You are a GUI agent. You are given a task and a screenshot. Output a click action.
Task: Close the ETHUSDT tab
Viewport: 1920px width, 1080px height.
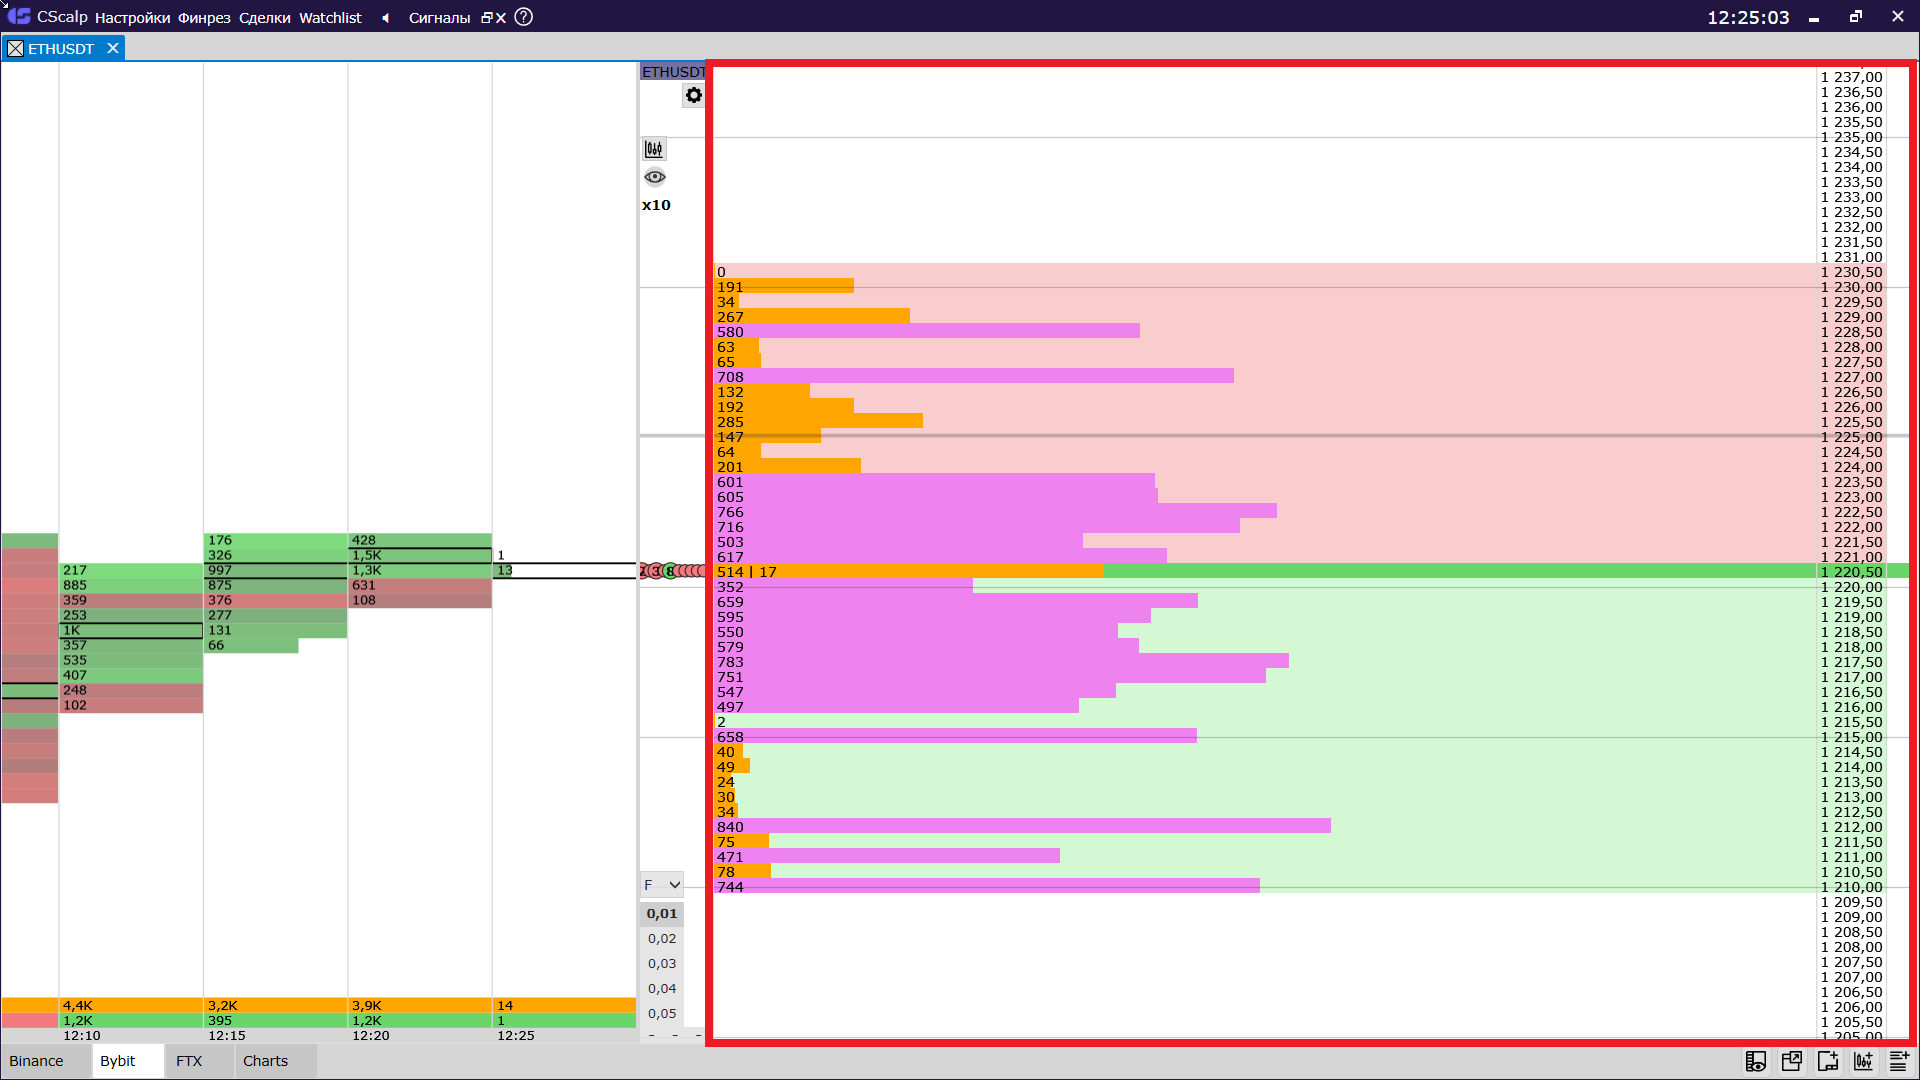point(113,48)
